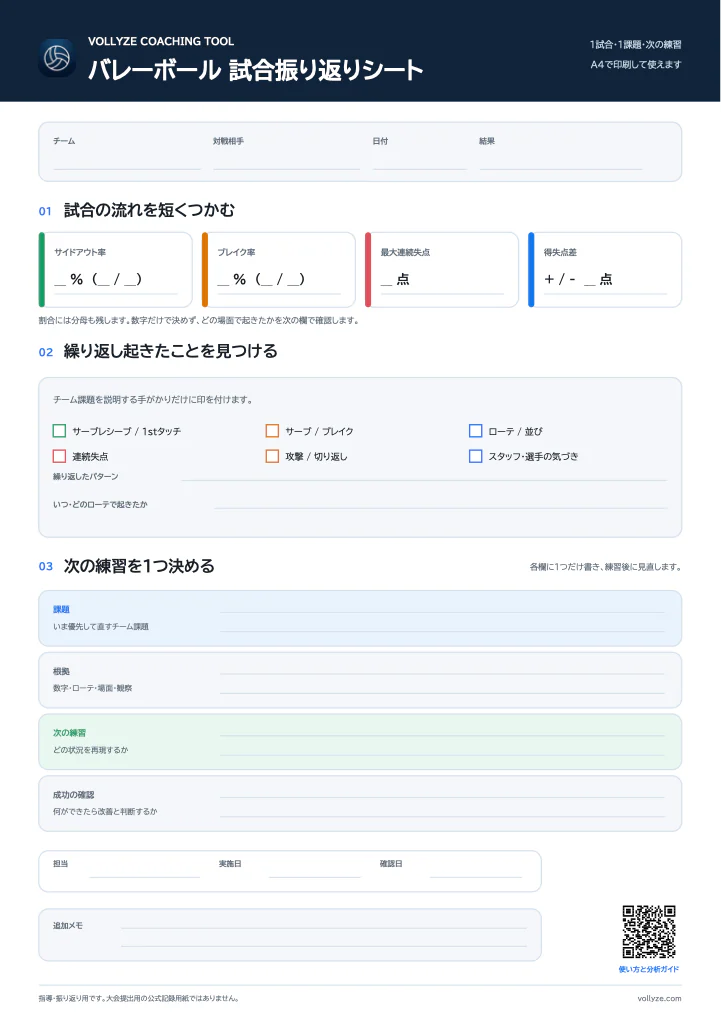Click the チーム name input line

(127, 161)
